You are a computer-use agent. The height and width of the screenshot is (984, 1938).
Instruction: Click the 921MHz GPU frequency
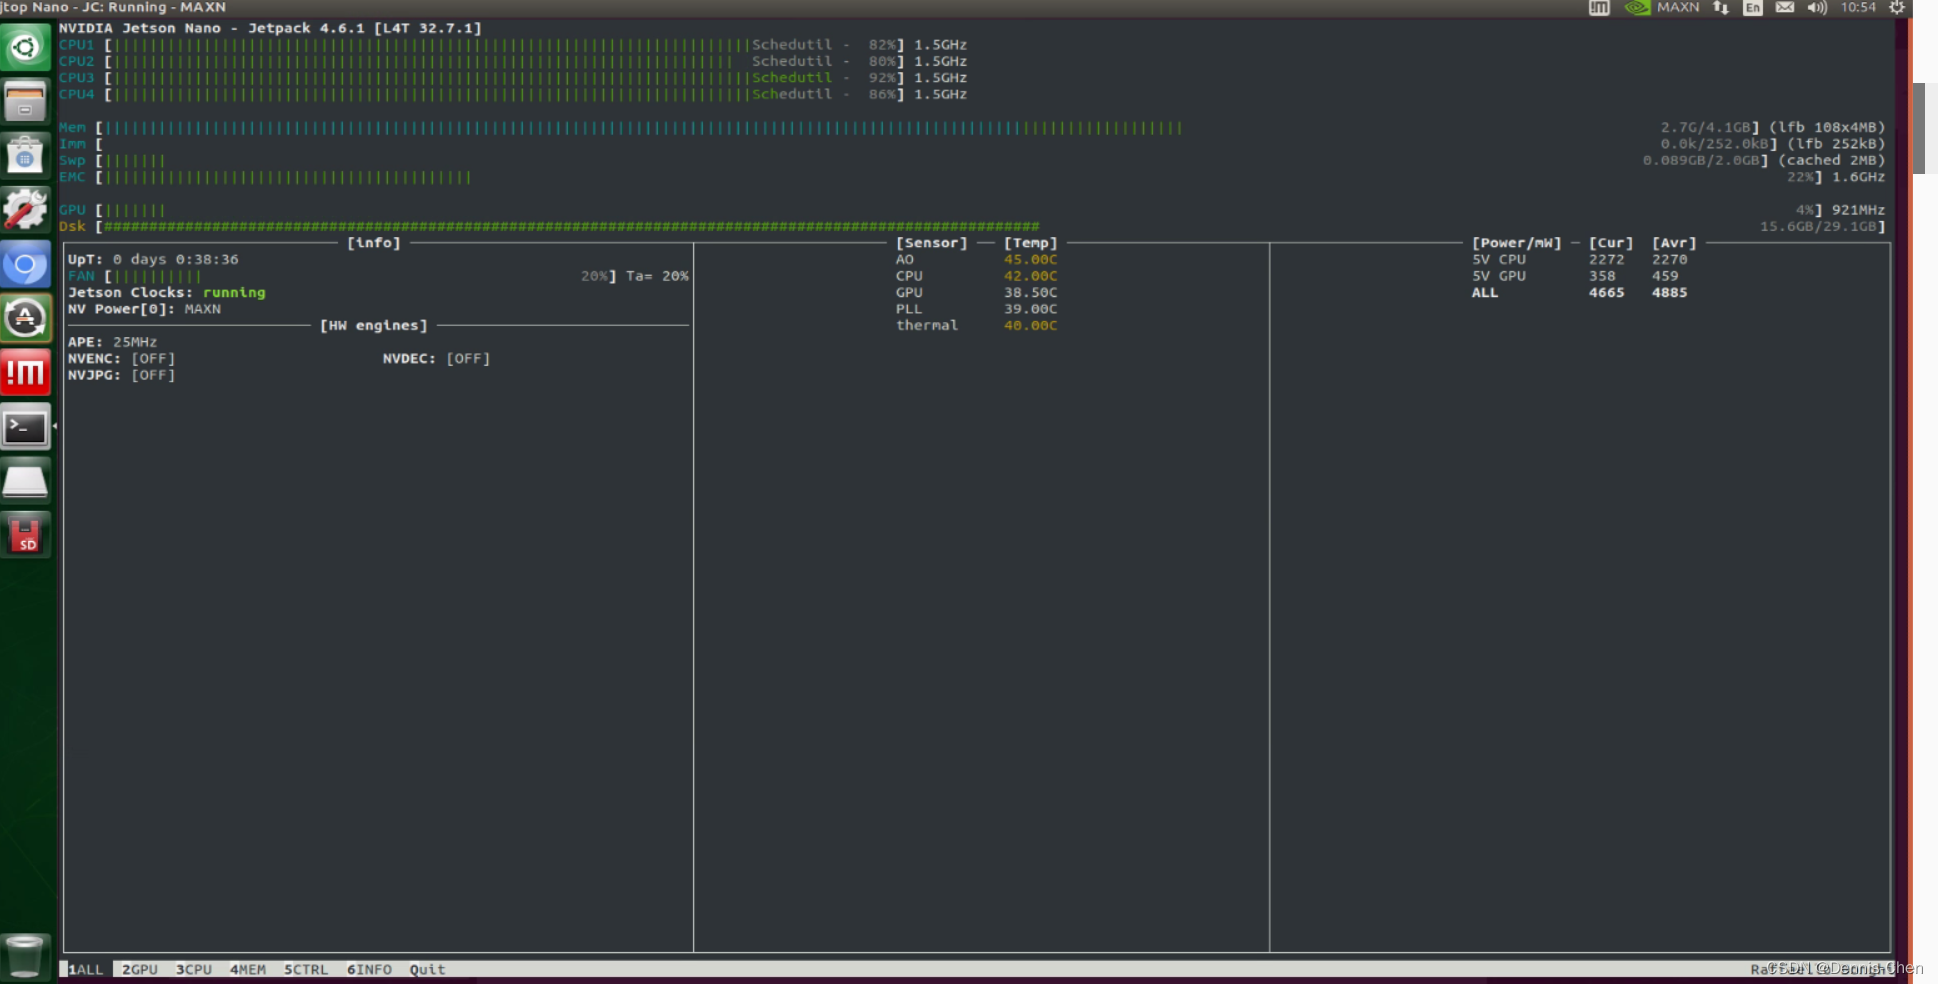pos(1858,210)
